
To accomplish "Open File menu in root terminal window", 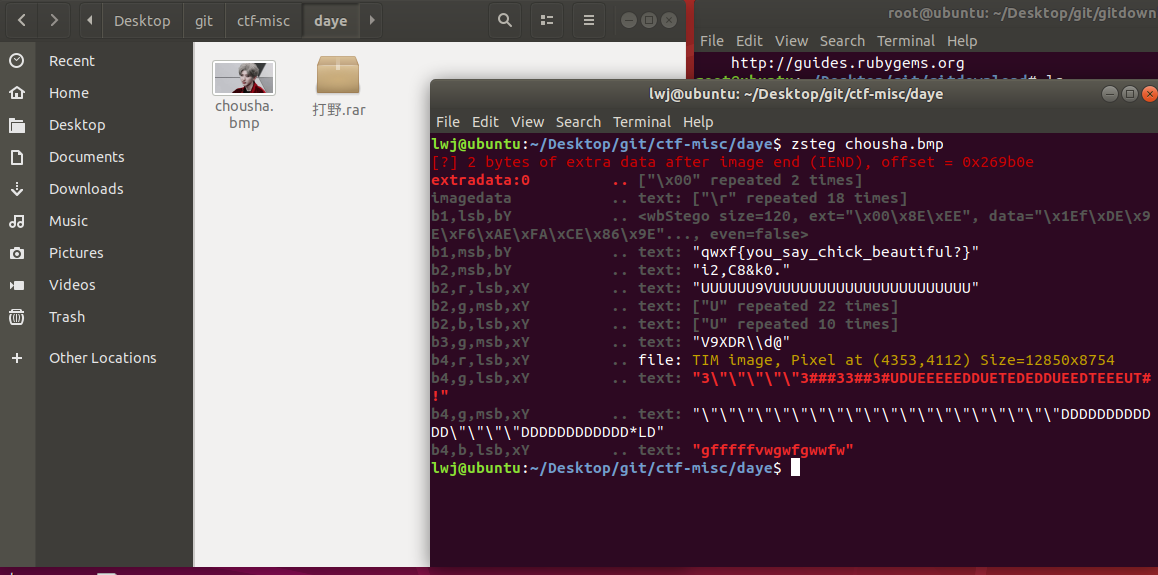I will (712, 41).
